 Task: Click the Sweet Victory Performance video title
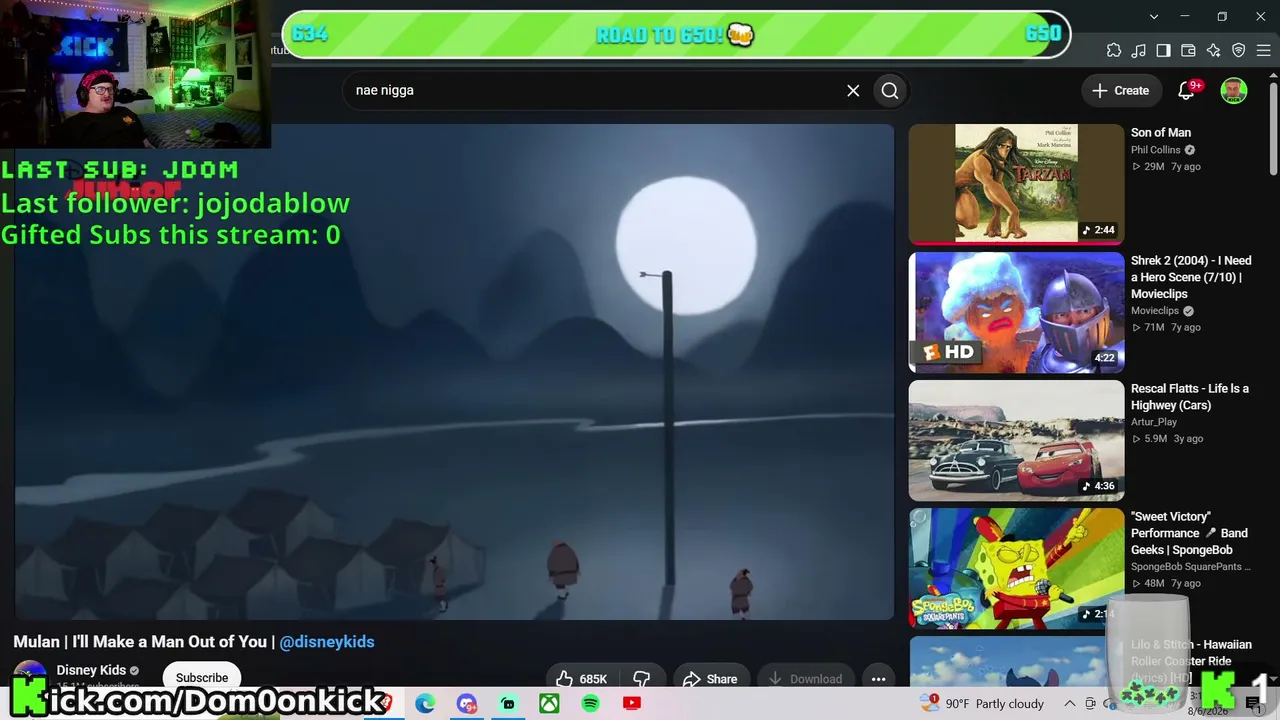1189,533
